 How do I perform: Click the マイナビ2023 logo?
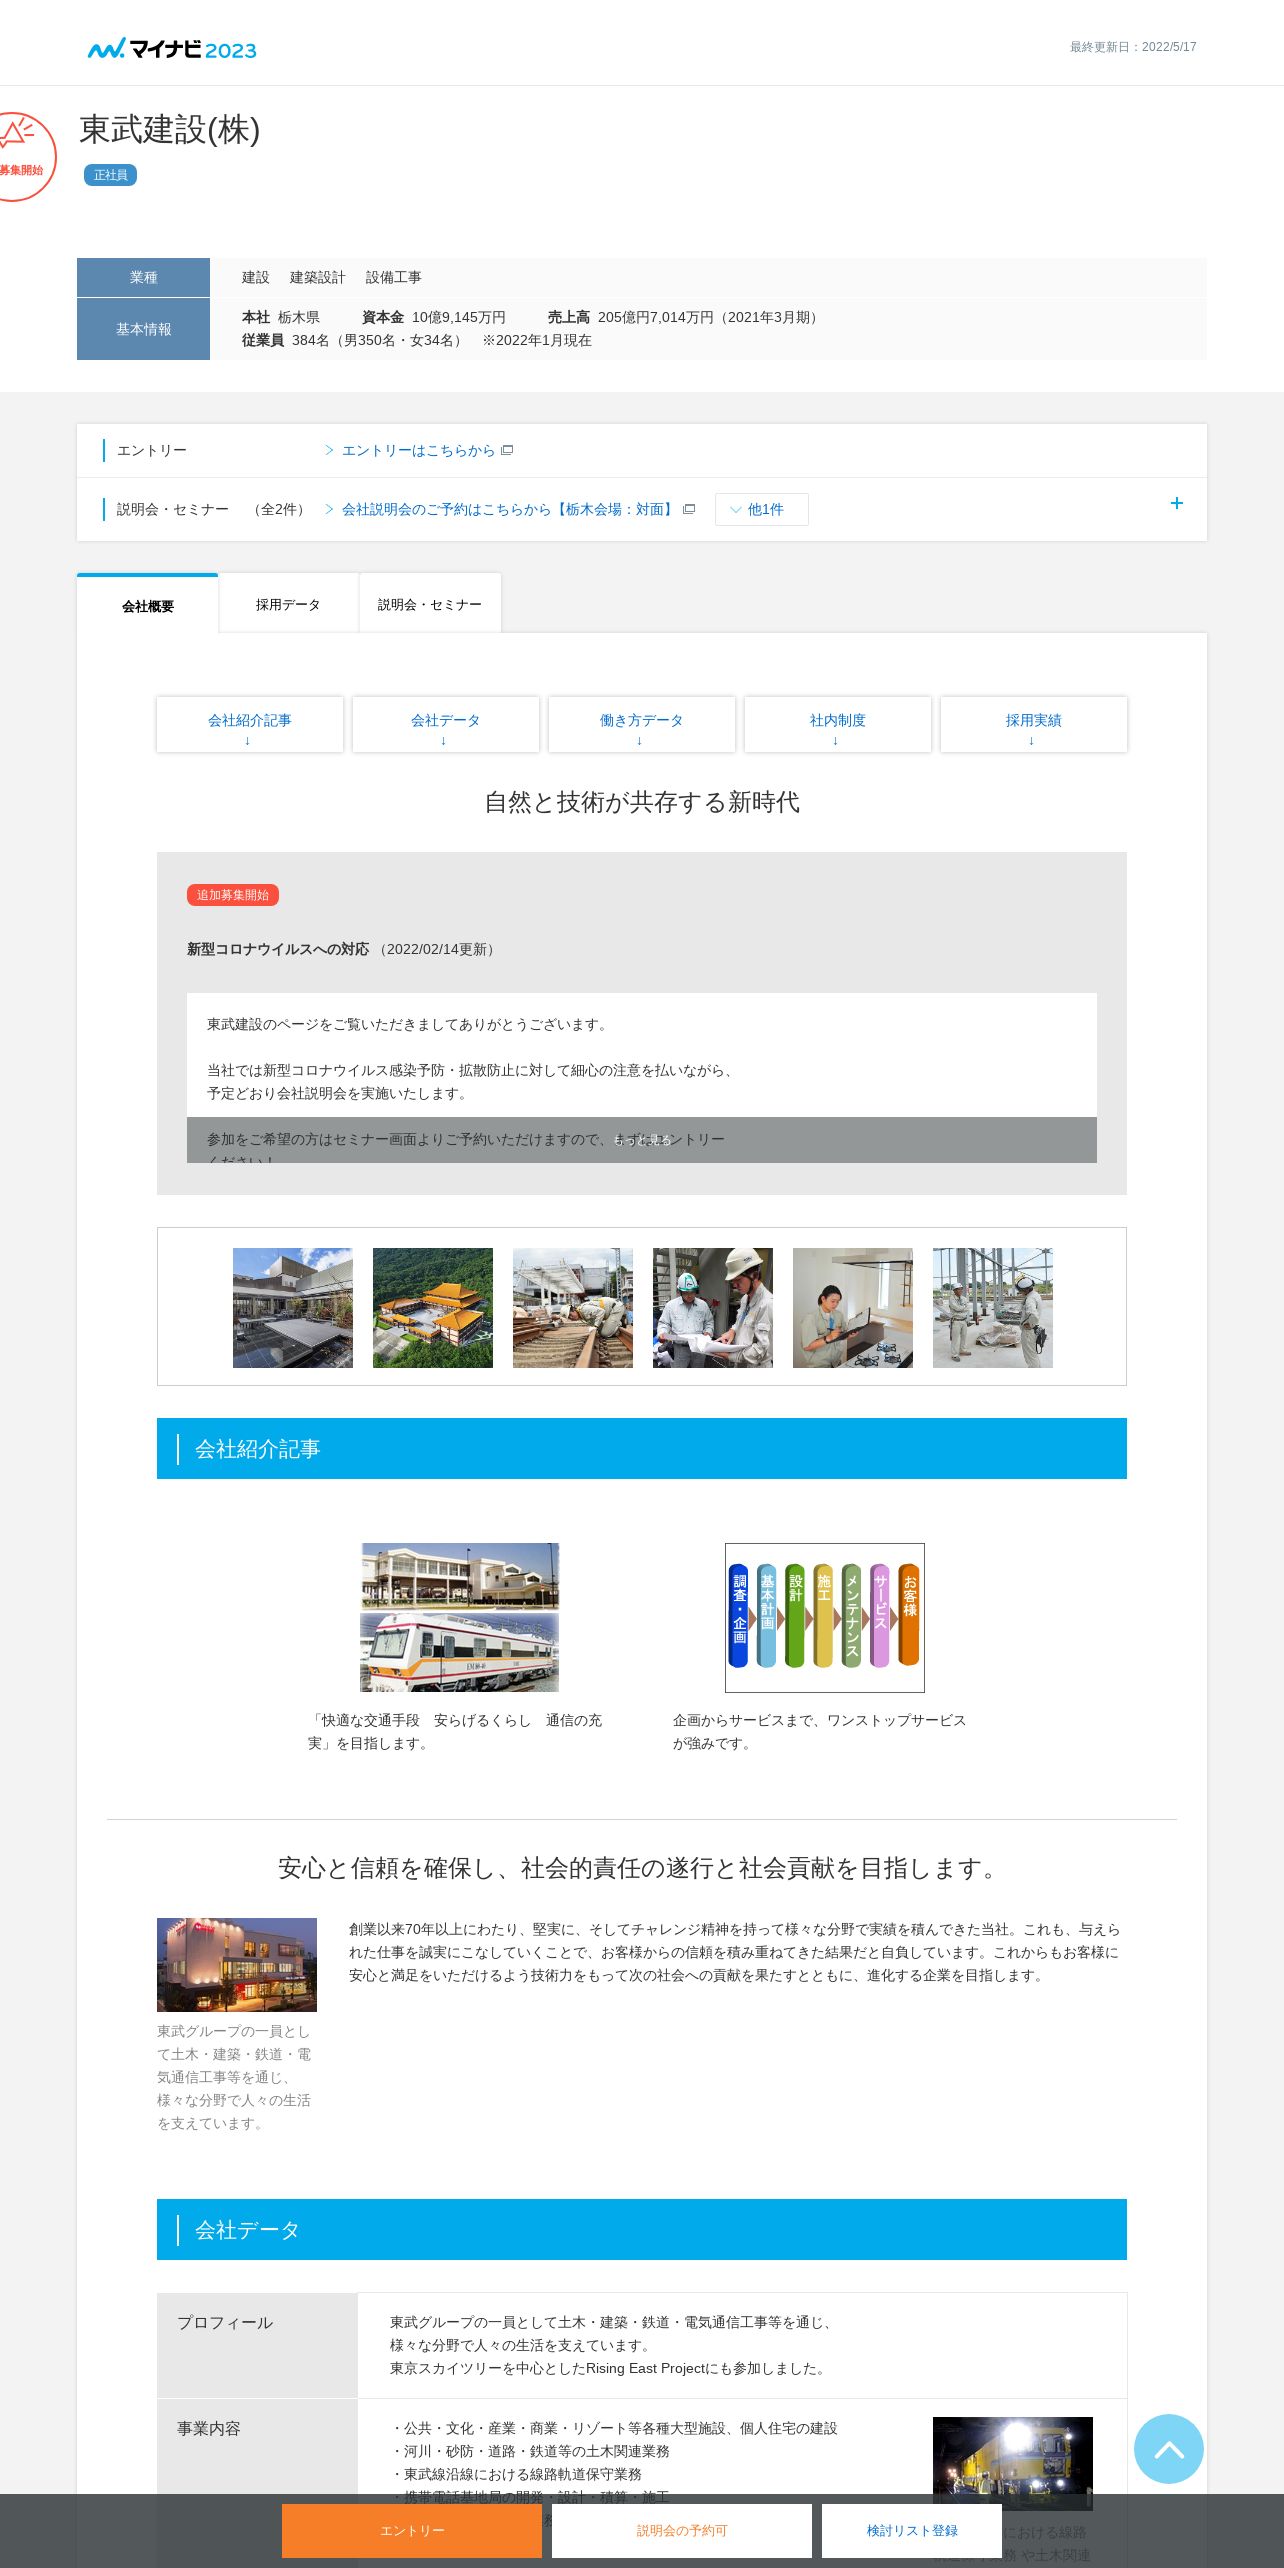click(172, 48)
